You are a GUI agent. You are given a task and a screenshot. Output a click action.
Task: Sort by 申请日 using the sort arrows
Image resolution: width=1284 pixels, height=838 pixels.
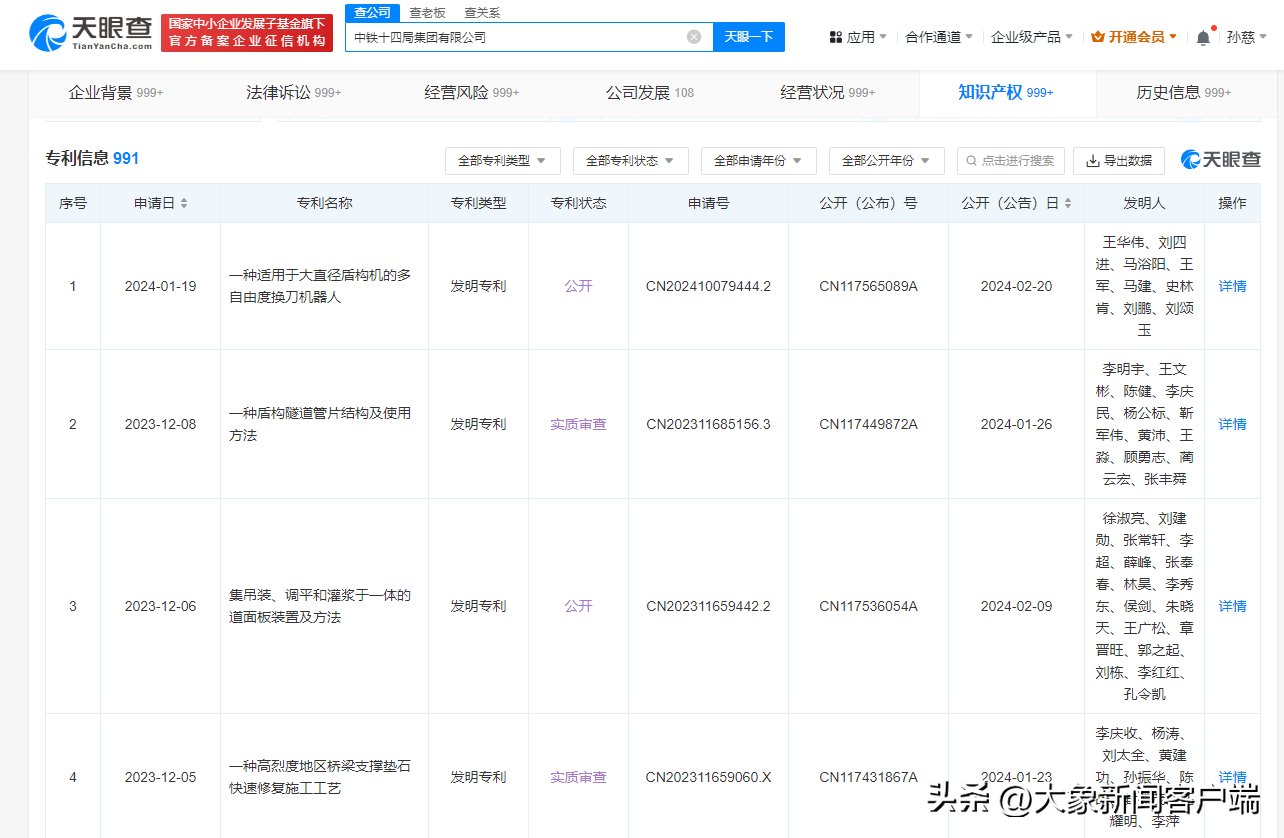pos(184,203)
